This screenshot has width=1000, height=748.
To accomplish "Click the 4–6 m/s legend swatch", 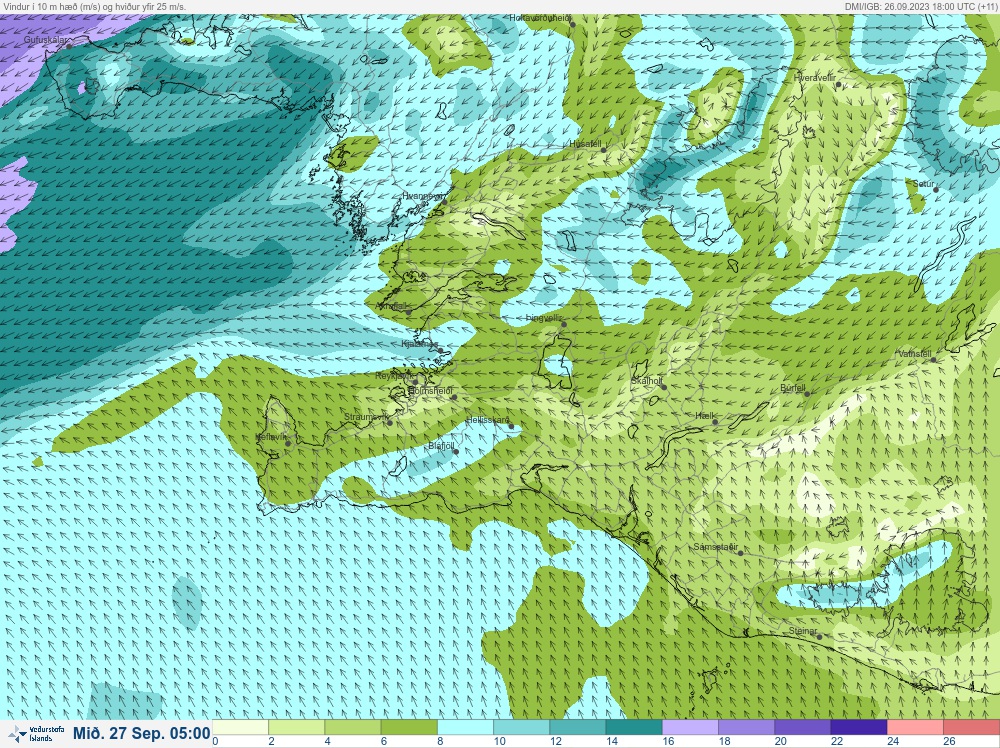I will pyautogui.click(x=353, y=728).
